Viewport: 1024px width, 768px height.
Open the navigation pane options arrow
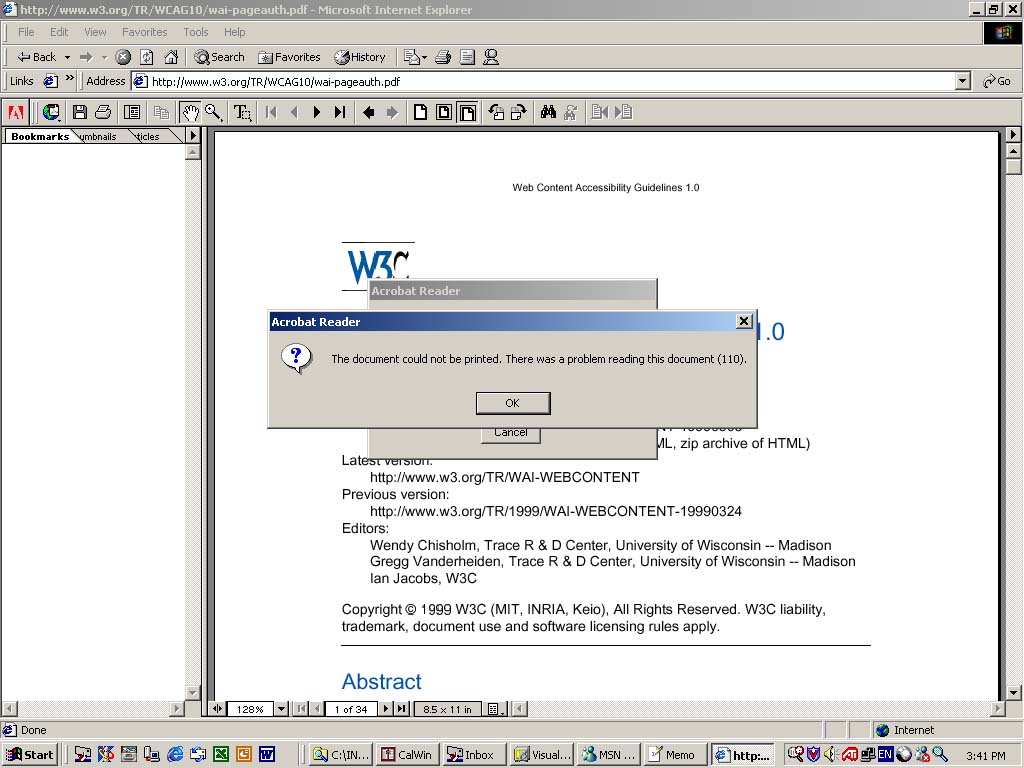[193, 136]
